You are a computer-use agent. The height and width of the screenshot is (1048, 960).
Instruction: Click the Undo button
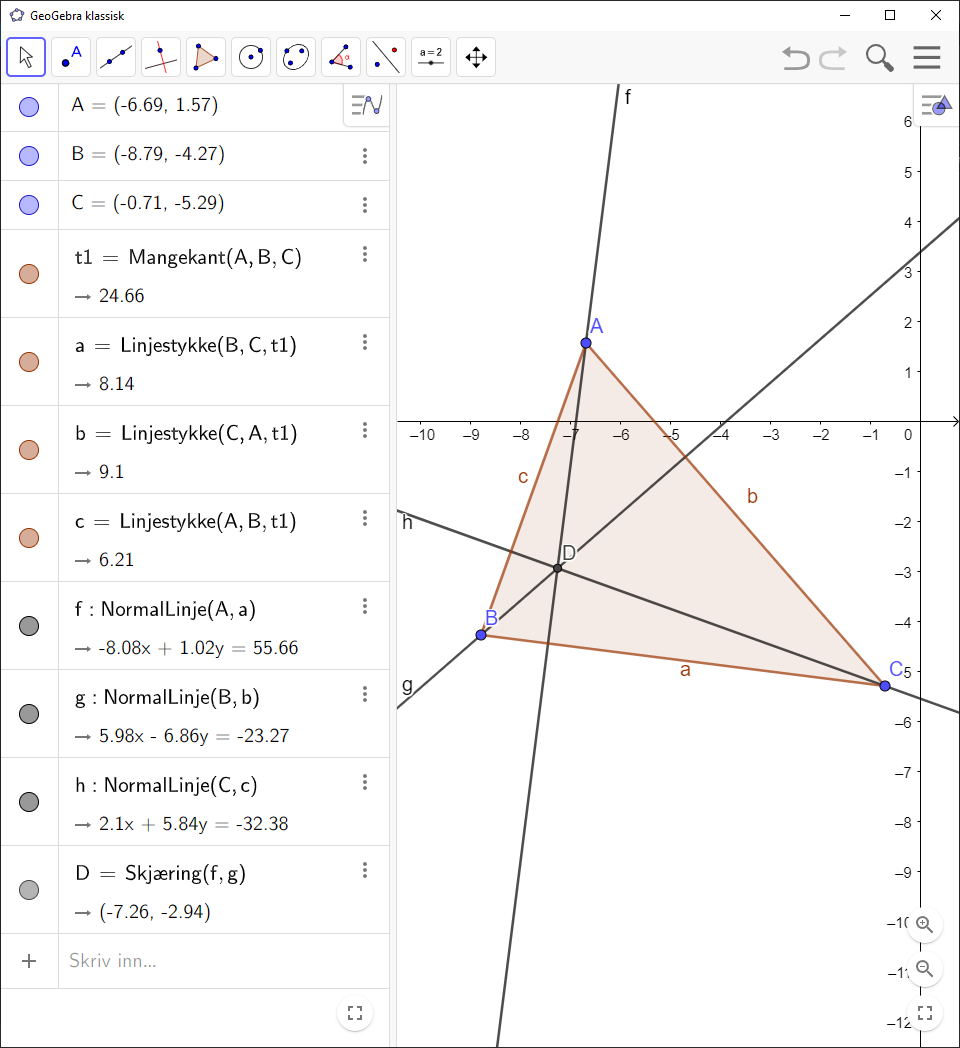pos(795,58)
